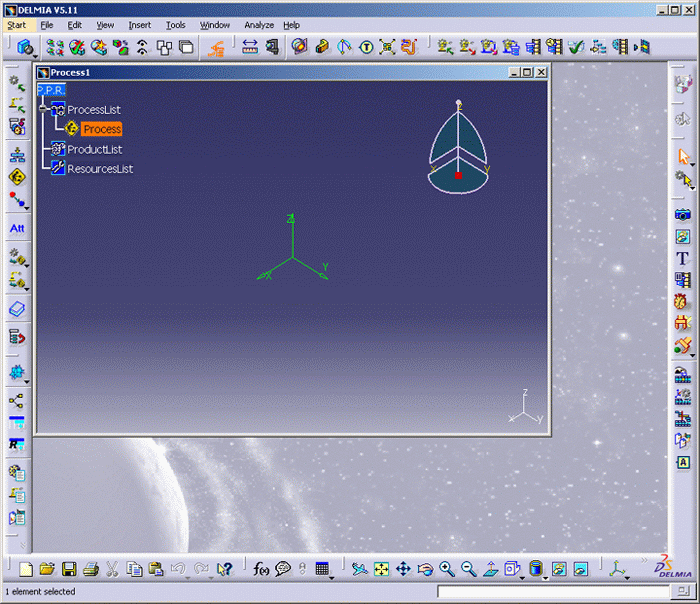The image size is (700, 604).
Task: Click the highlighted Process node in tree
Action: click(101, 129)
